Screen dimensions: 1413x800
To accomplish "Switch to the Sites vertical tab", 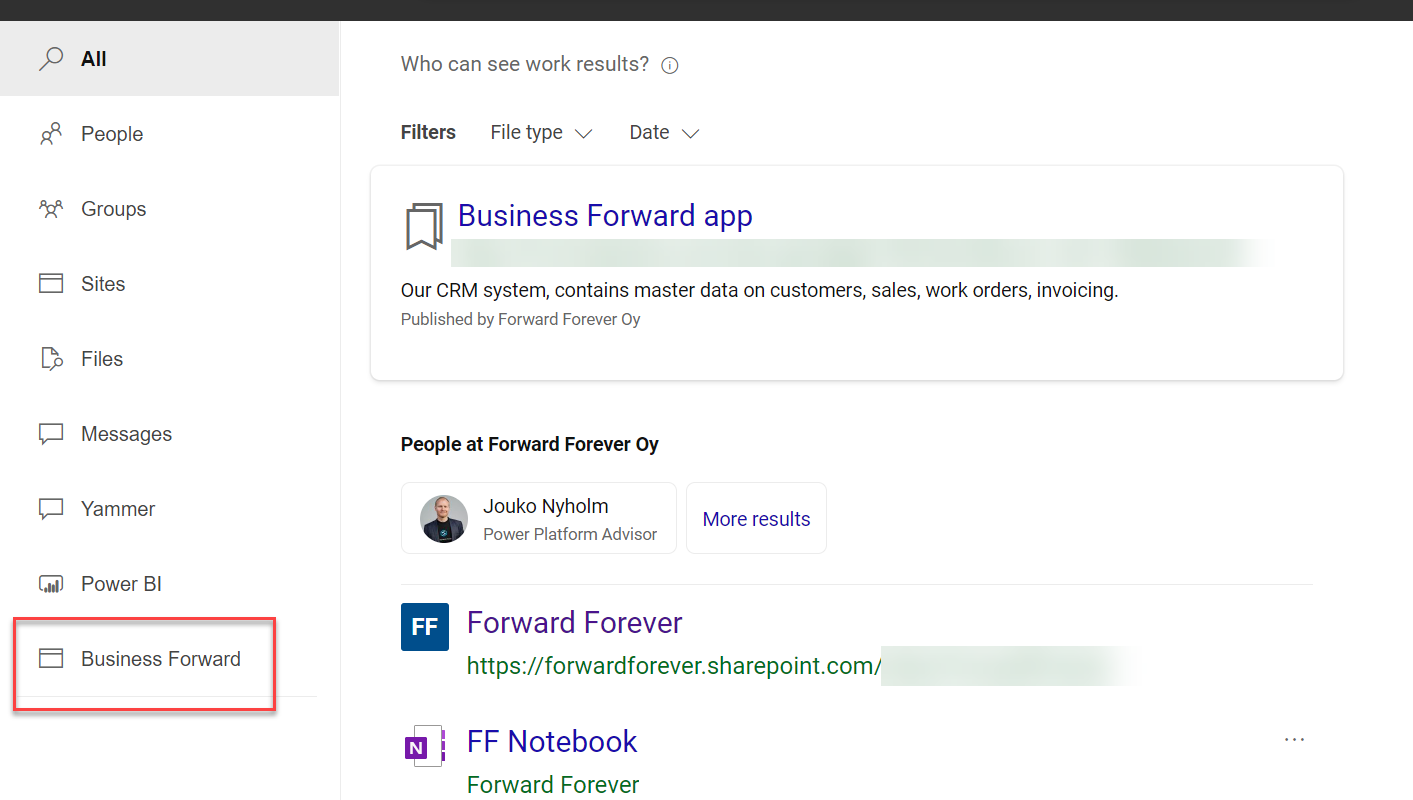I will pos(103,284).
